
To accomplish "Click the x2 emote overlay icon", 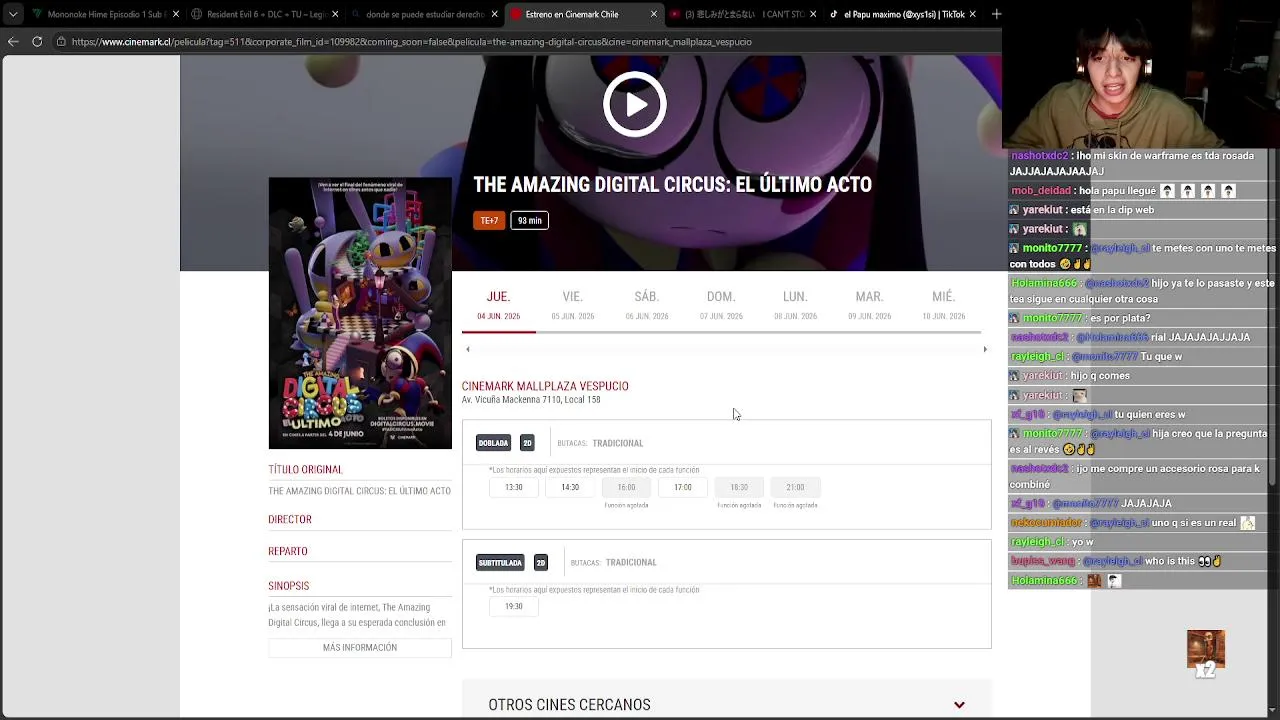I will point(1206,655).
